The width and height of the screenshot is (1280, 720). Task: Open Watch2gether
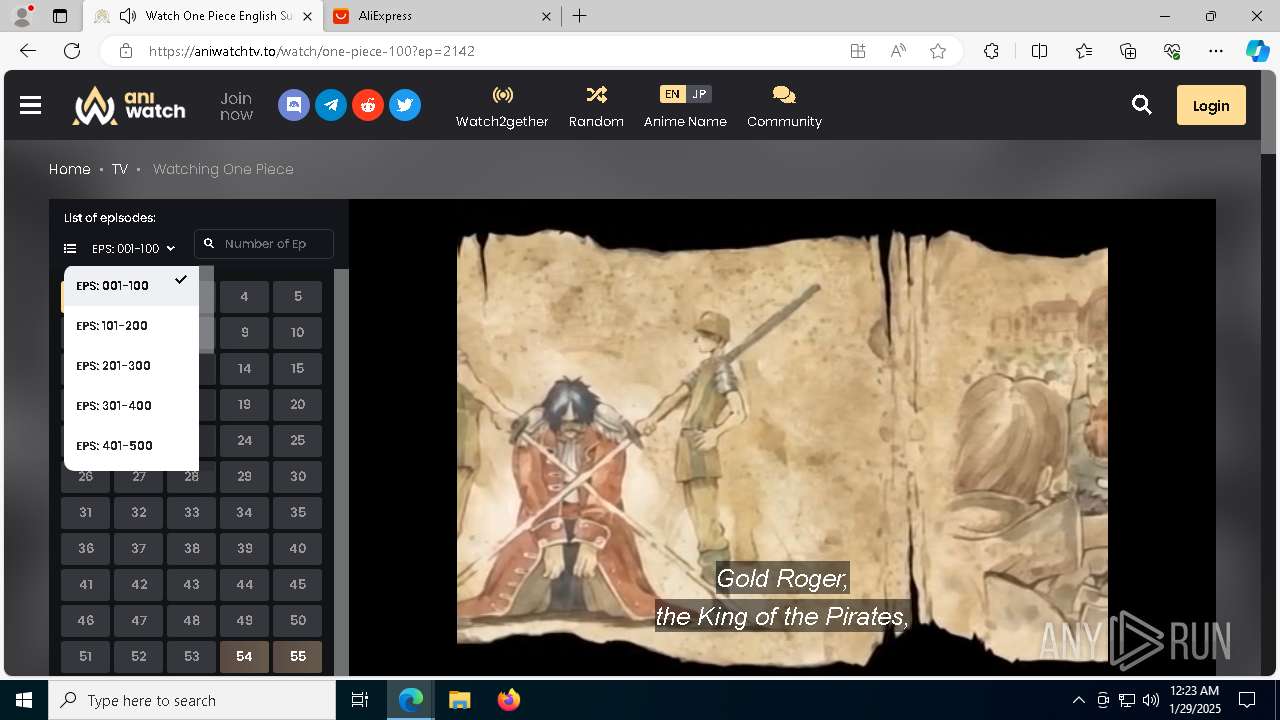[502, 106]
